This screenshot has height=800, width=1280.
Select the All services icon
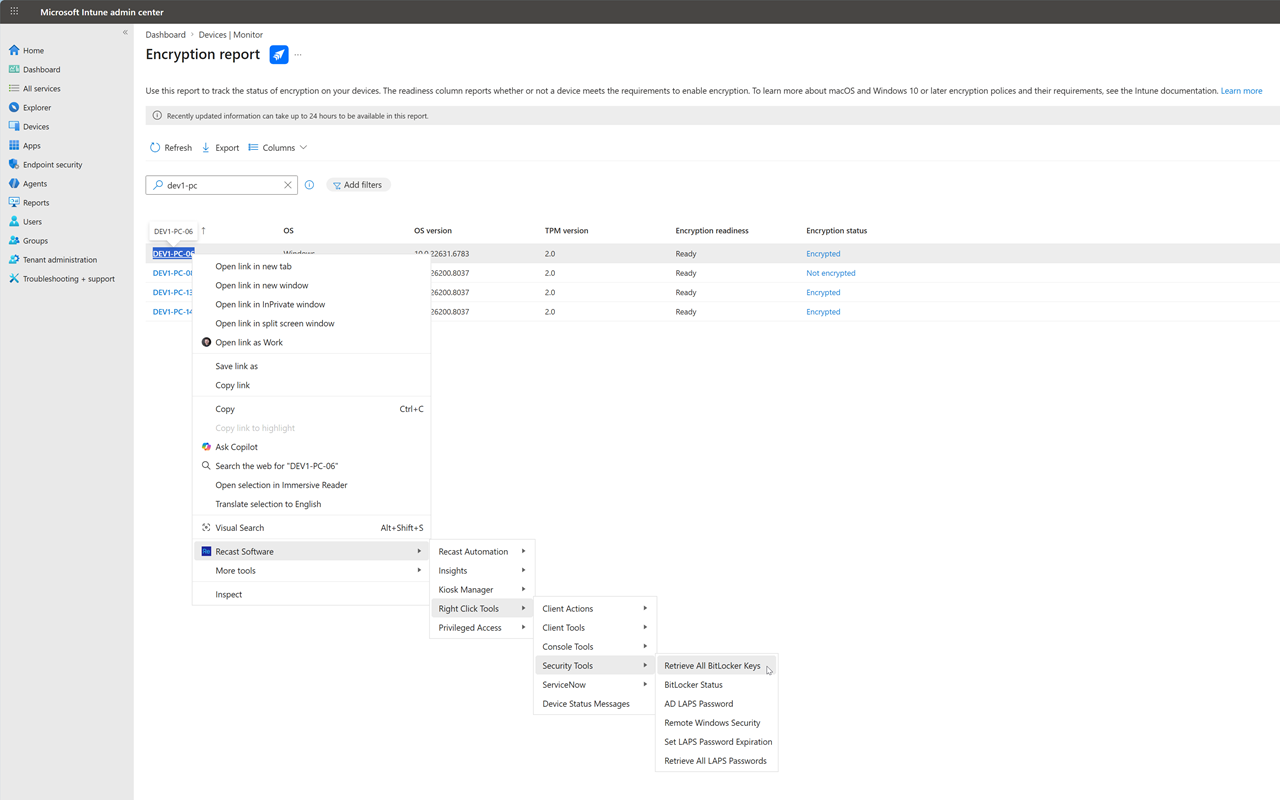pyautogui.click(x=14, y=88)
